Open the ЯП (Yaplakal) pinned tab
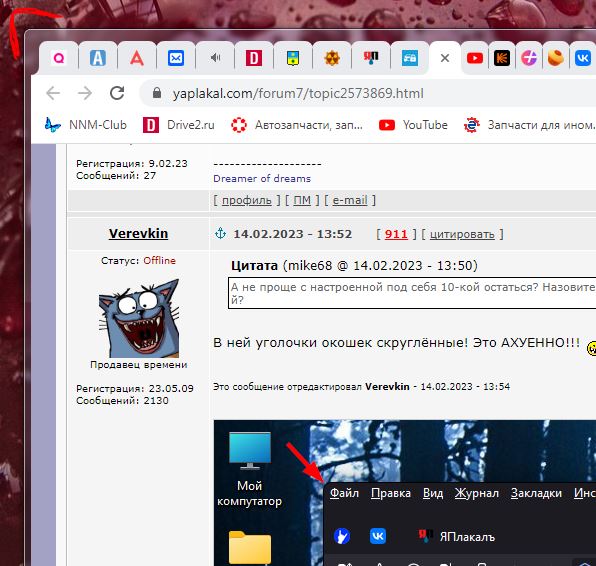 (x=371, y=58)
